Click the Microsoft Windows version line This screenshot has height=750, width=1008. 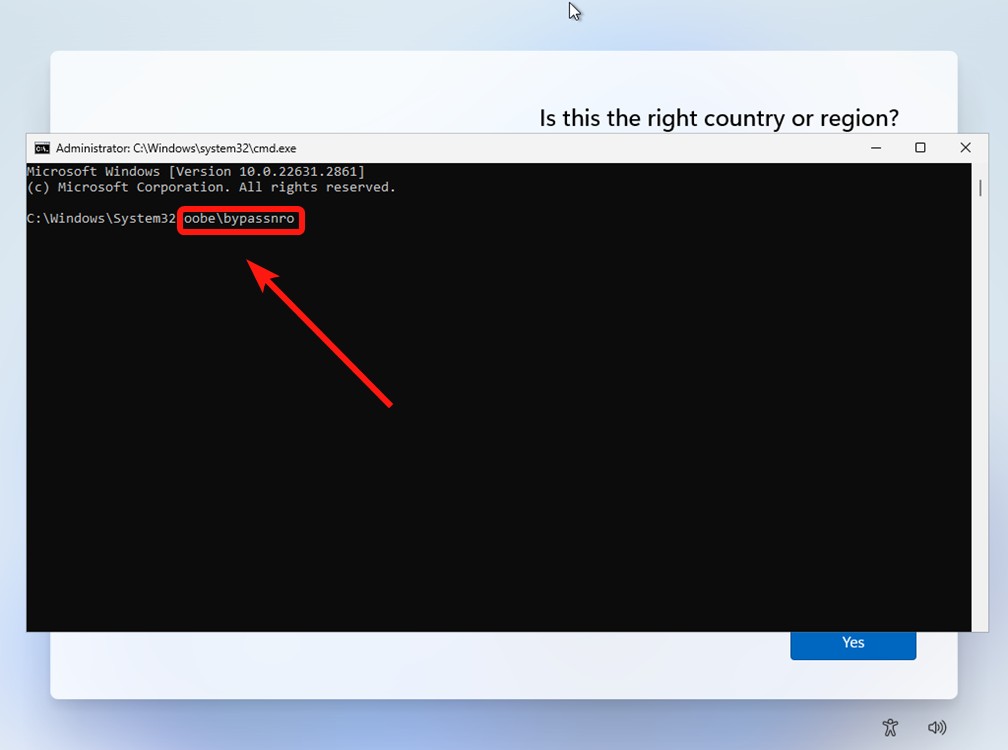point(195,172)
